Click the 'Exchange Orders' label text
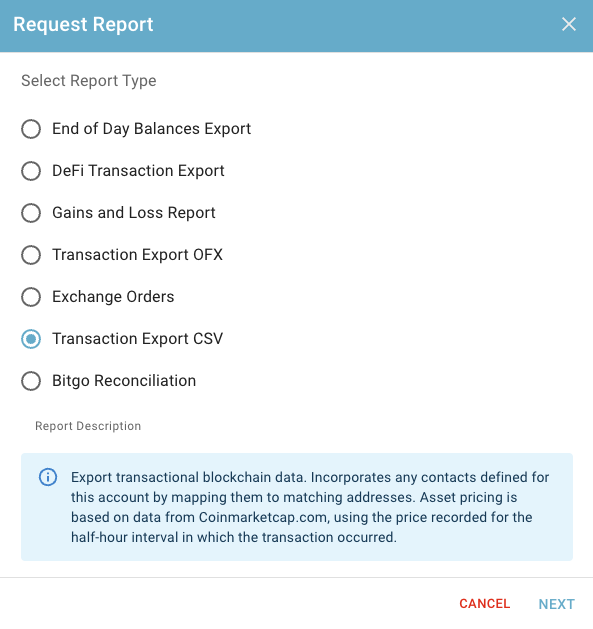Viewport: 593px width, 629px height. pyautogui.click(x=114, y=297)
